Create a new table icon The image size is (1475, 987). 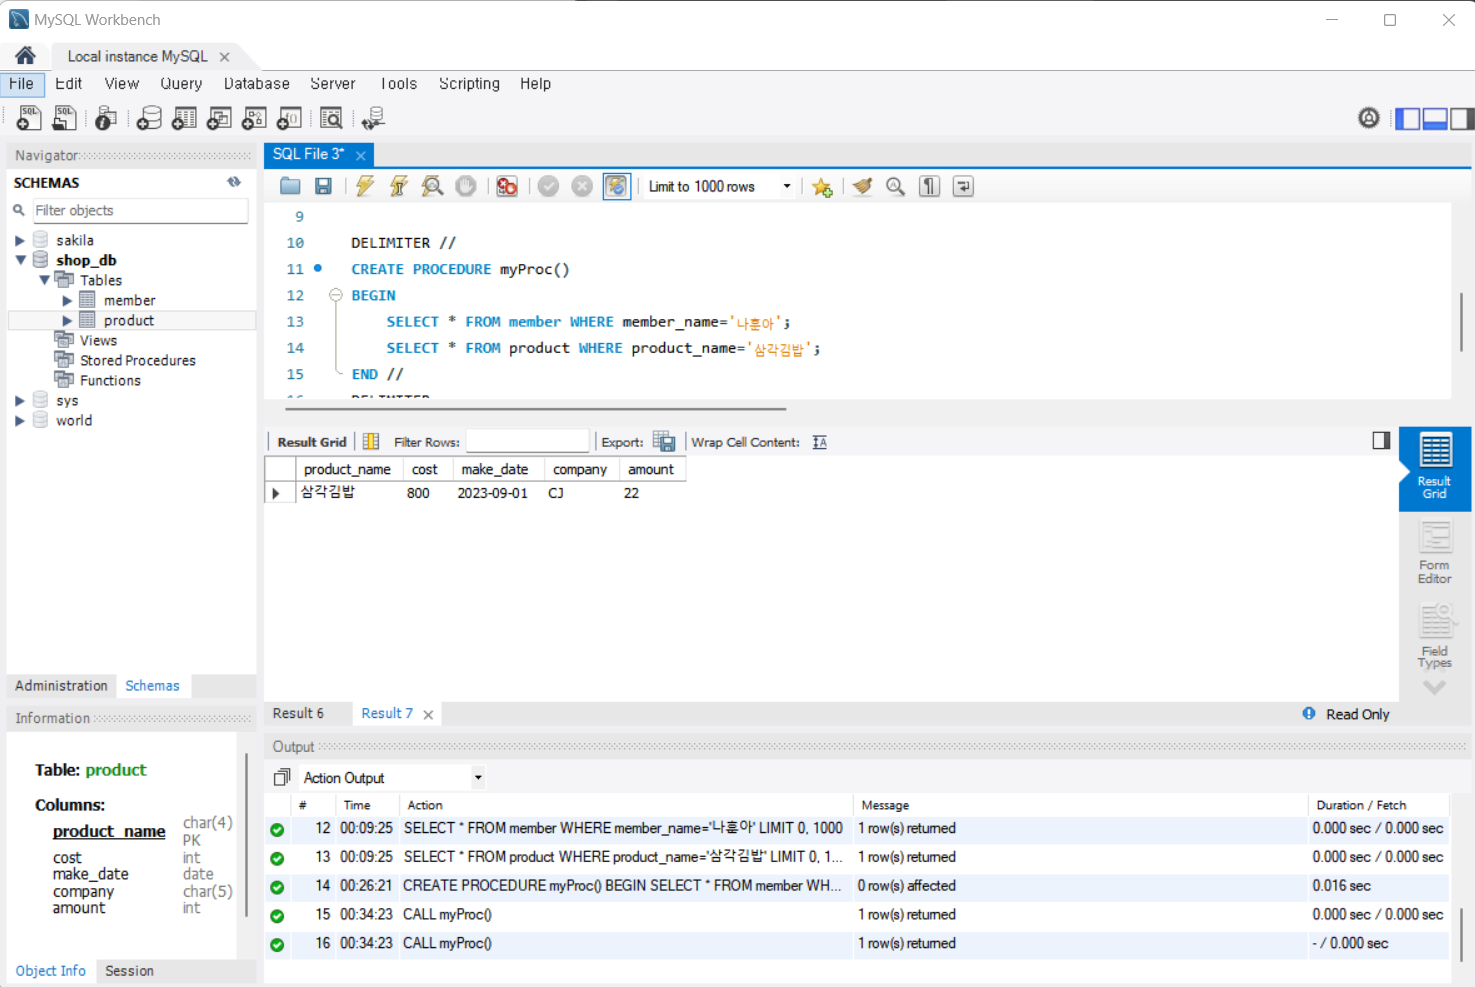184,118
